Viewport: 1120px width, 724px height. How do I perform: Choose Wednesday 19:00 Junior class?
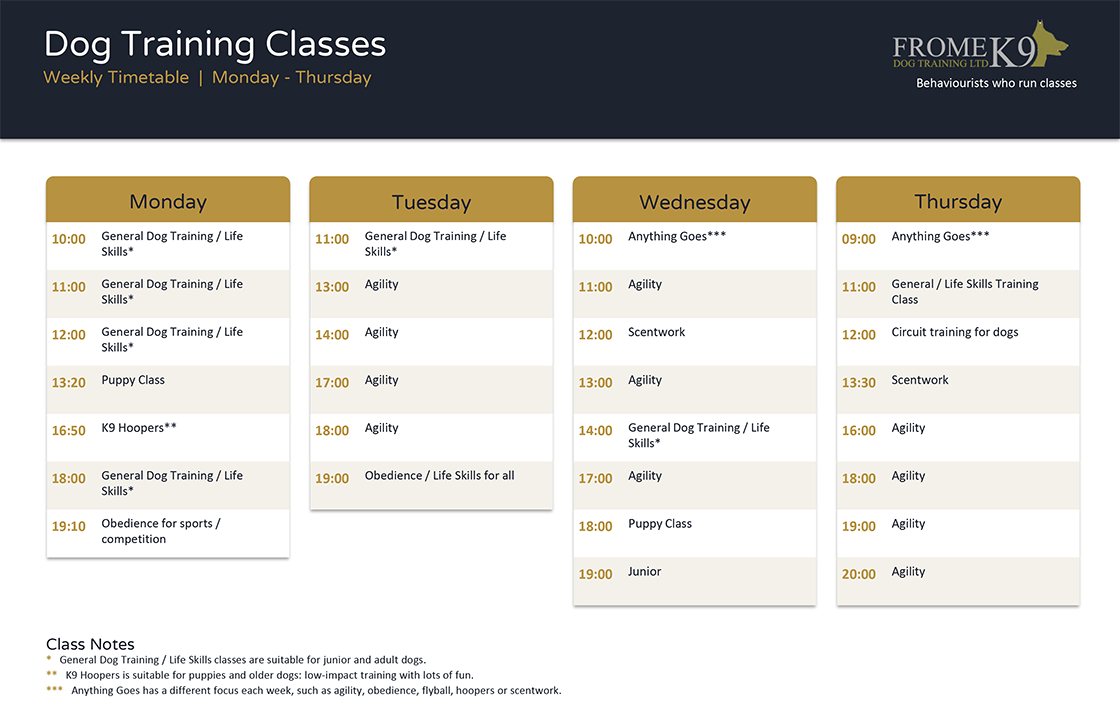pyautogui.click(x=694, y=581)
